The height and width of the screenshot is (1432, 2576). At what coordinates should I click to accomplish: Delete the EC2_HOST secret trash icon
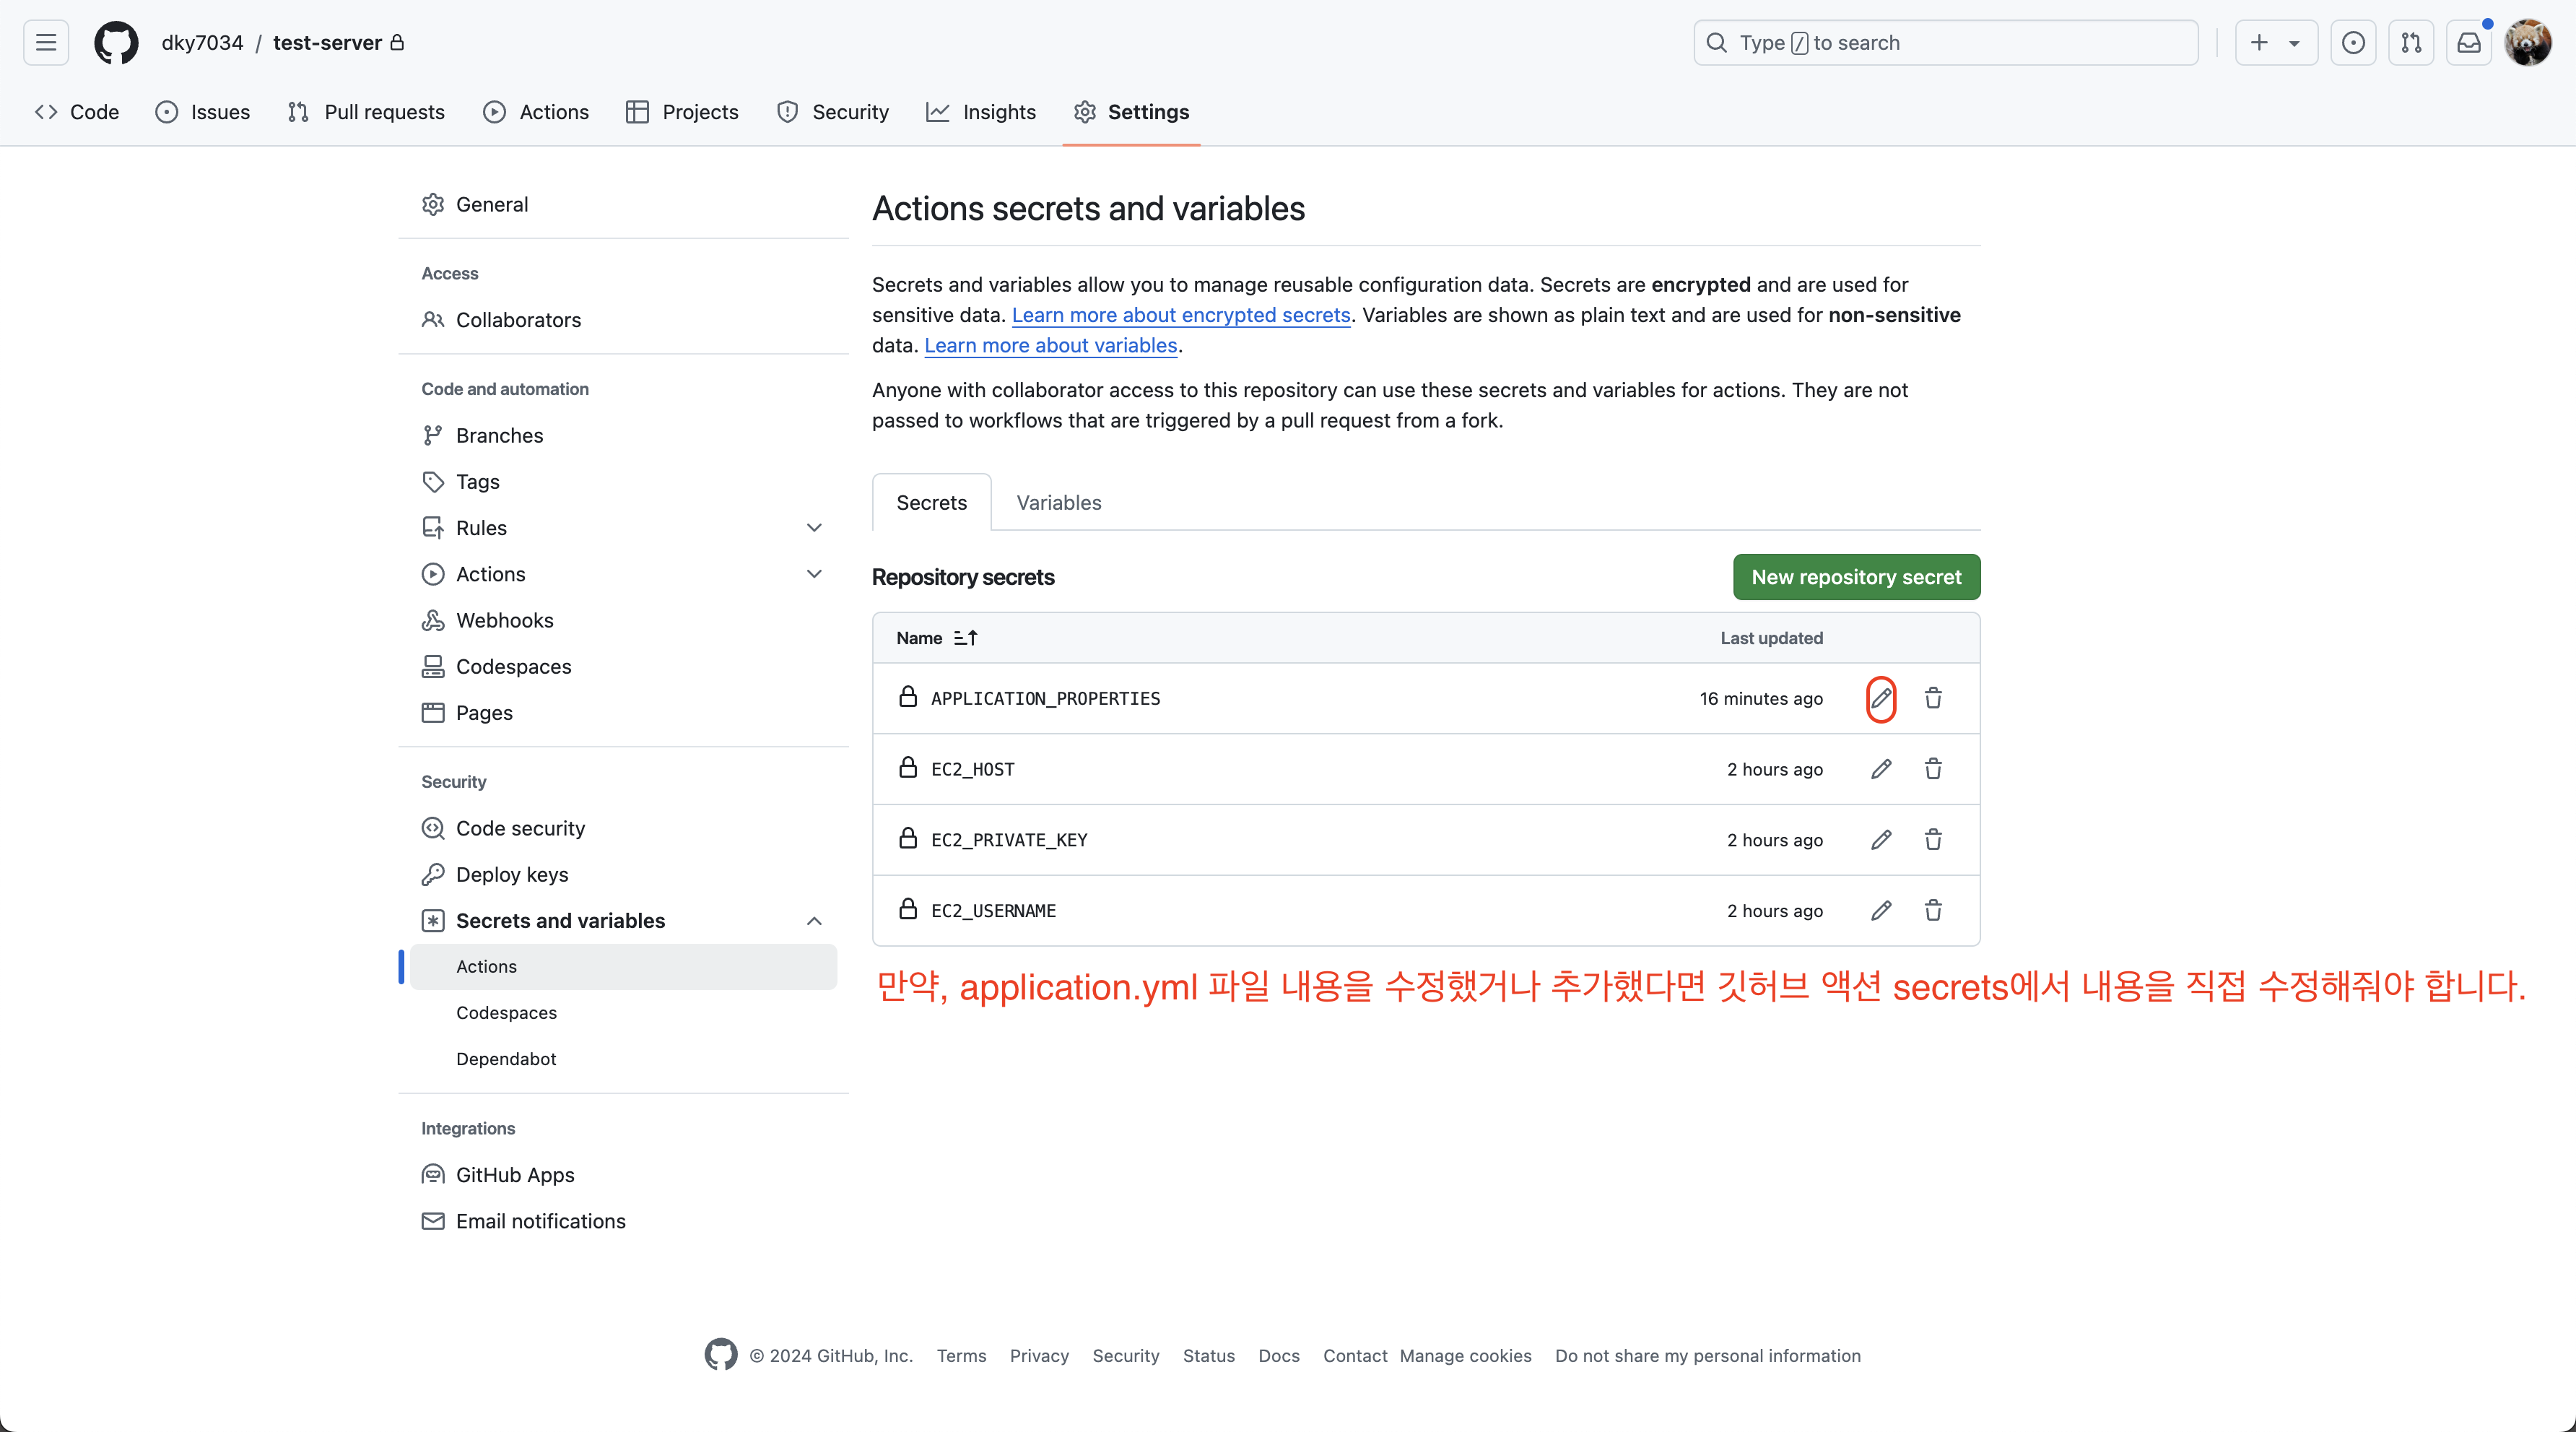[x=1932, y=769]
